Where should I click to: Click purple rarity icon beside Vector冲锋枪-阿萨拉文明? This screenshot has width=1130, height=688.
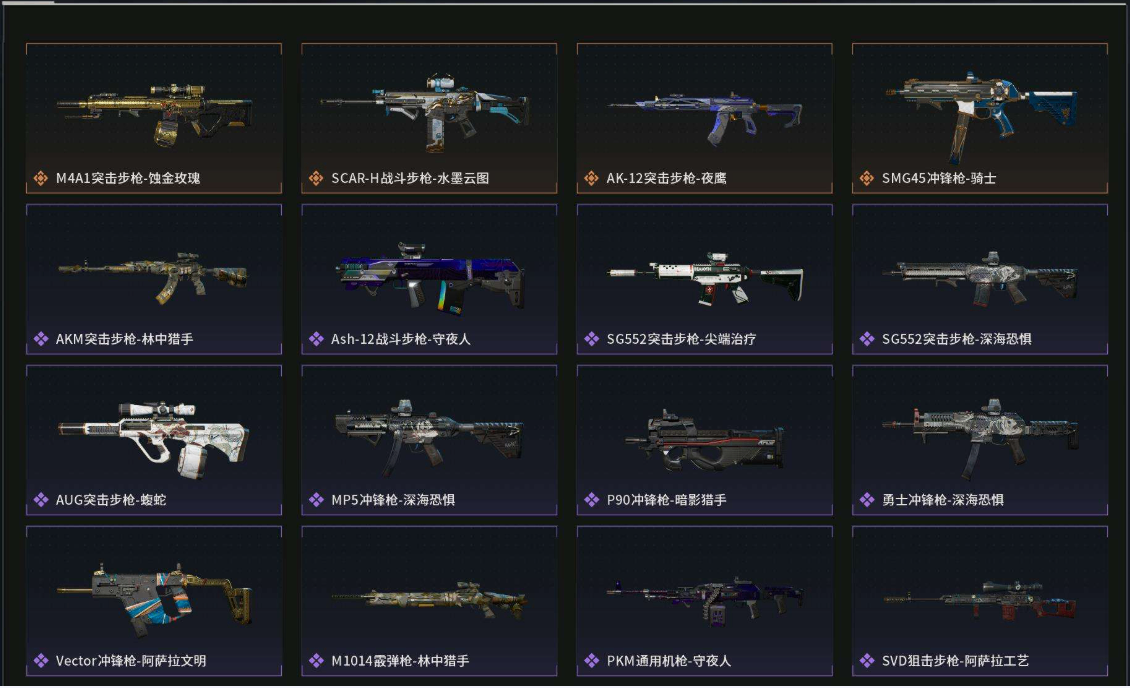(40, 660)
